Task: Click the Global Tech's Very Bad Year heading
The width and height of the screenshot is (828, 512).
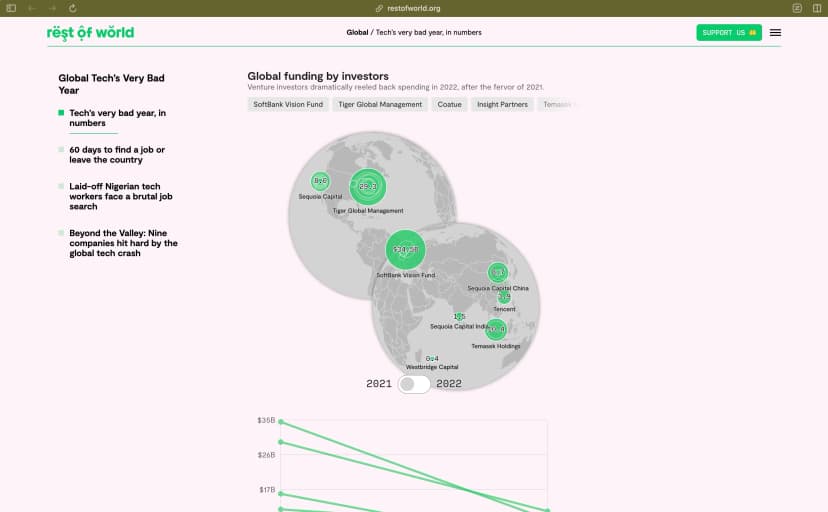Action: (111, 84)
